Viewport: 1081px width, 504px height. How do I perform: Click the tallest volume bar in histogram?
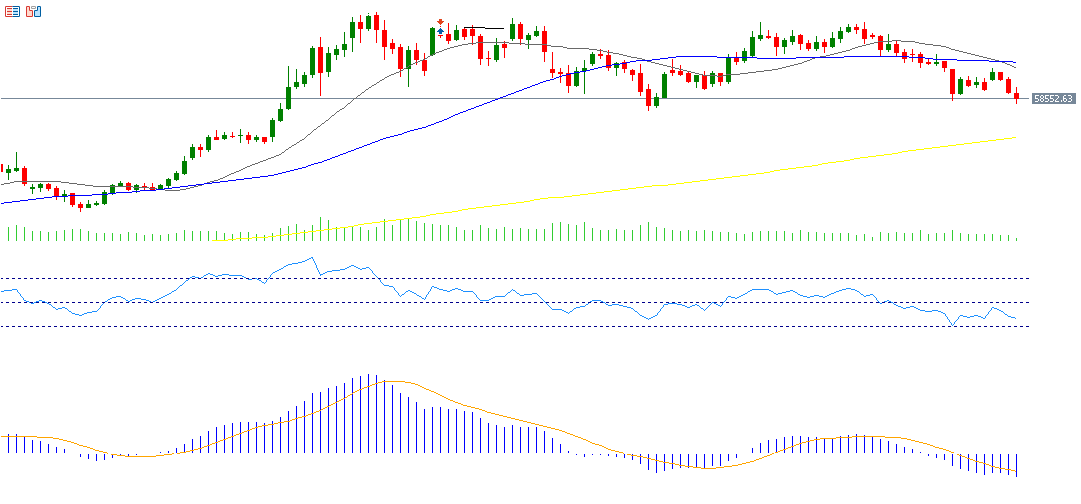click(x=320, y=229)
